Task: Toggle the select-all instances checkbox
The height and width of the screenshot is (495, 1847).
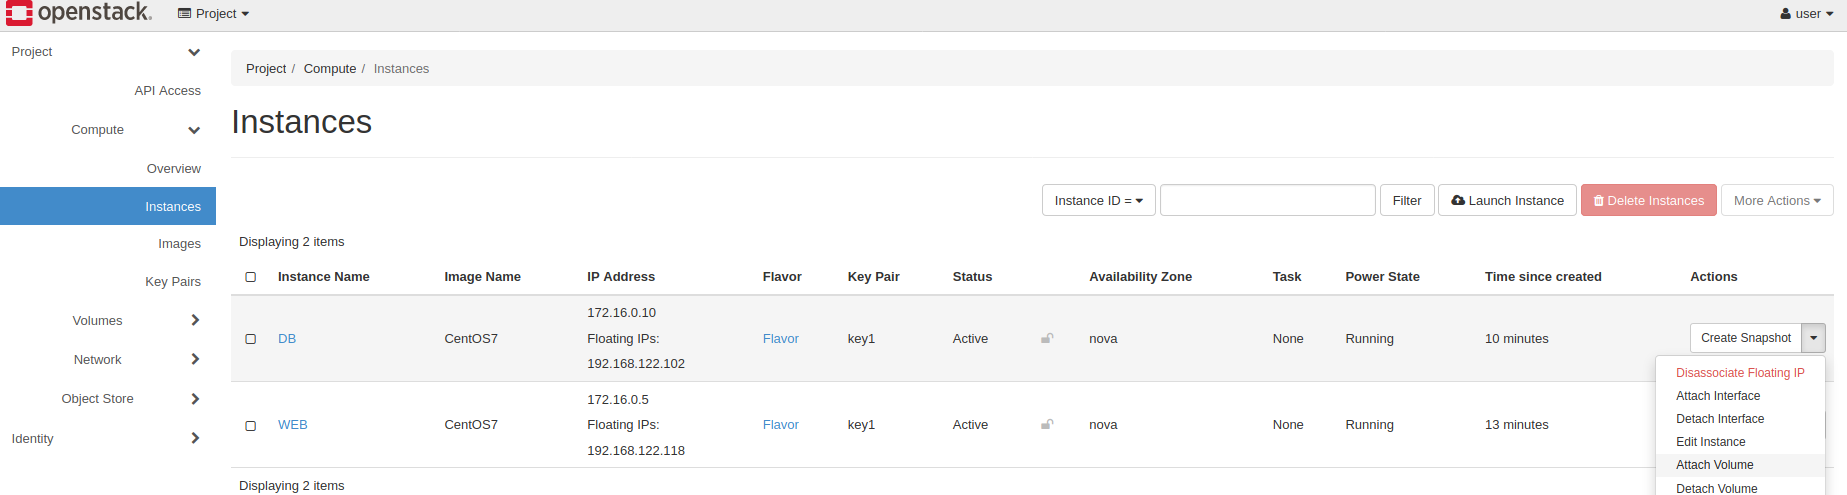Action: [x=251, y=277]
